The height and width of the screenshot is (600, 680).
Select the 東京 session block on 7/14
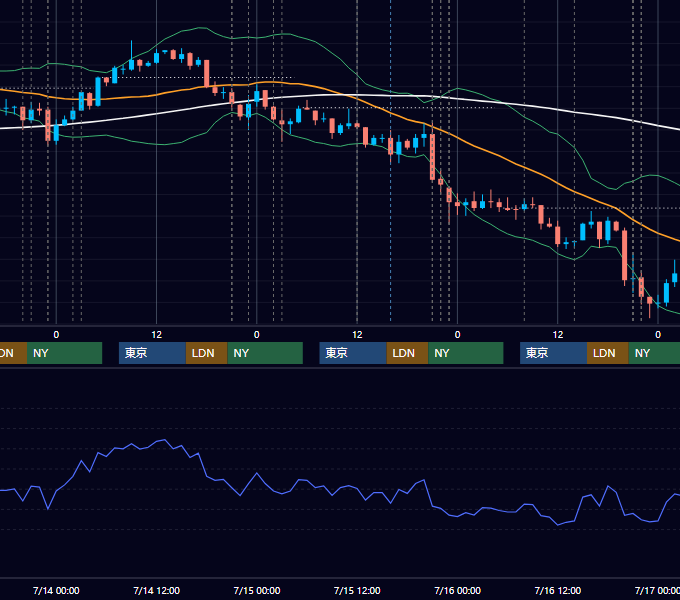coord(152,353)
